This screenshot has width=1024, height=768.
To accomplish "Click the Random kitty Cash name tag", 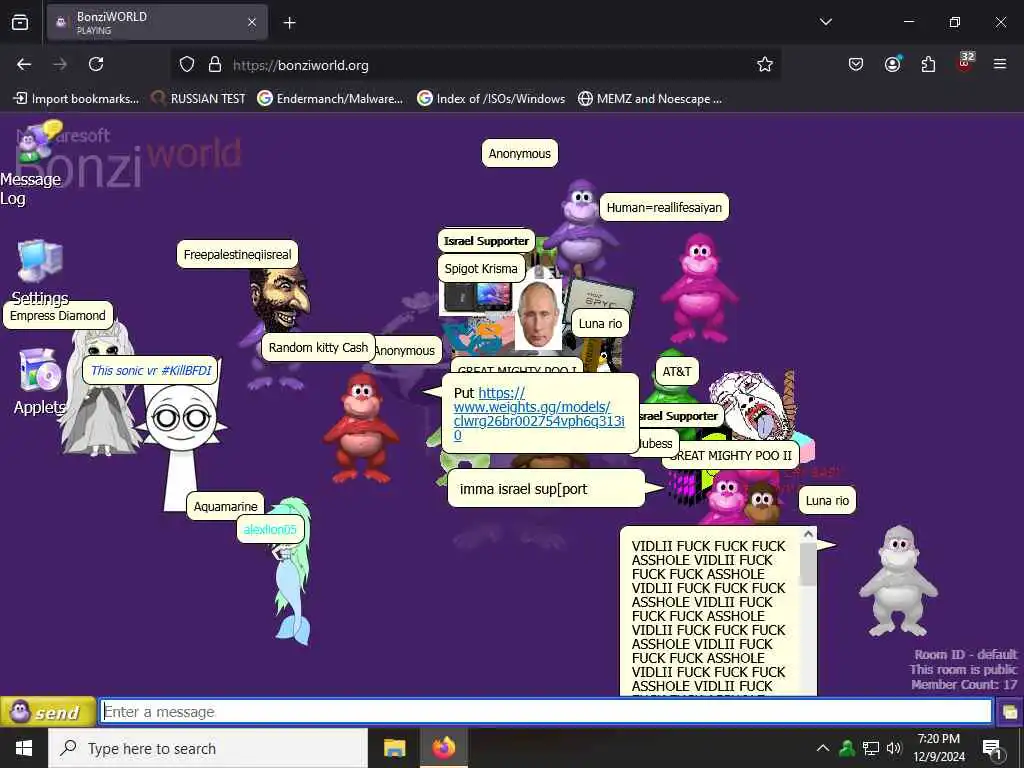I will [x=318, y=347].
